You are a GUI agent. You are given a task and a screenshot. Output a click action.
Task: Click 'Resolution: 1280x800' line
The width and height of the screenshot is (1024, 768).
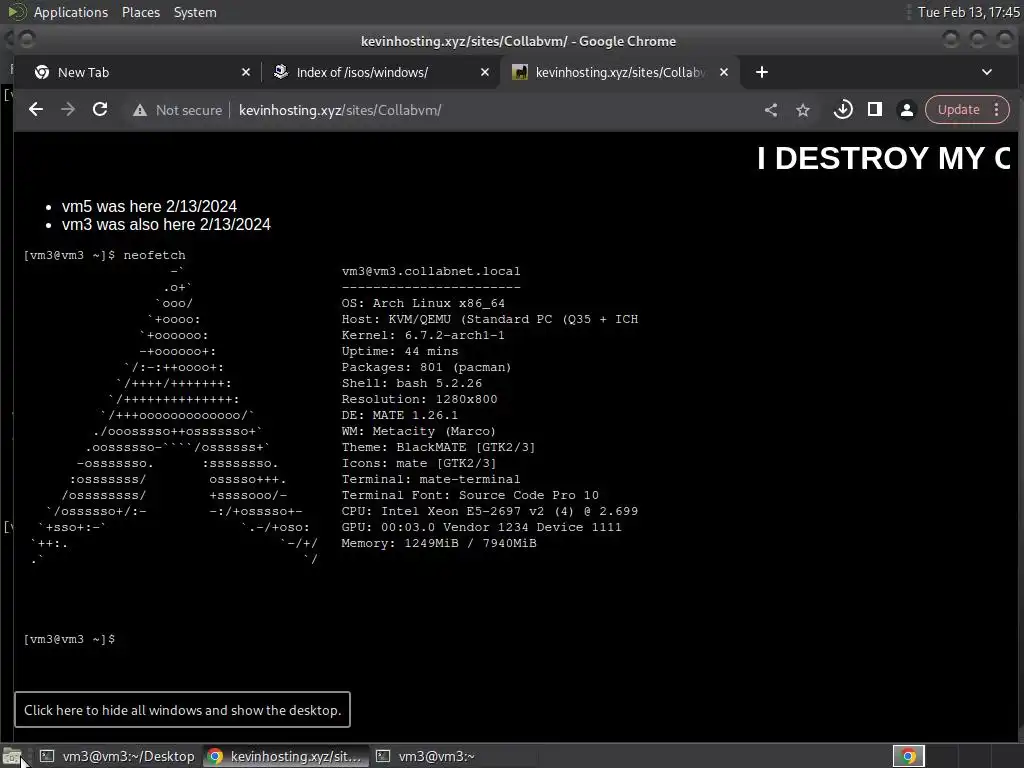click(419, 399)
